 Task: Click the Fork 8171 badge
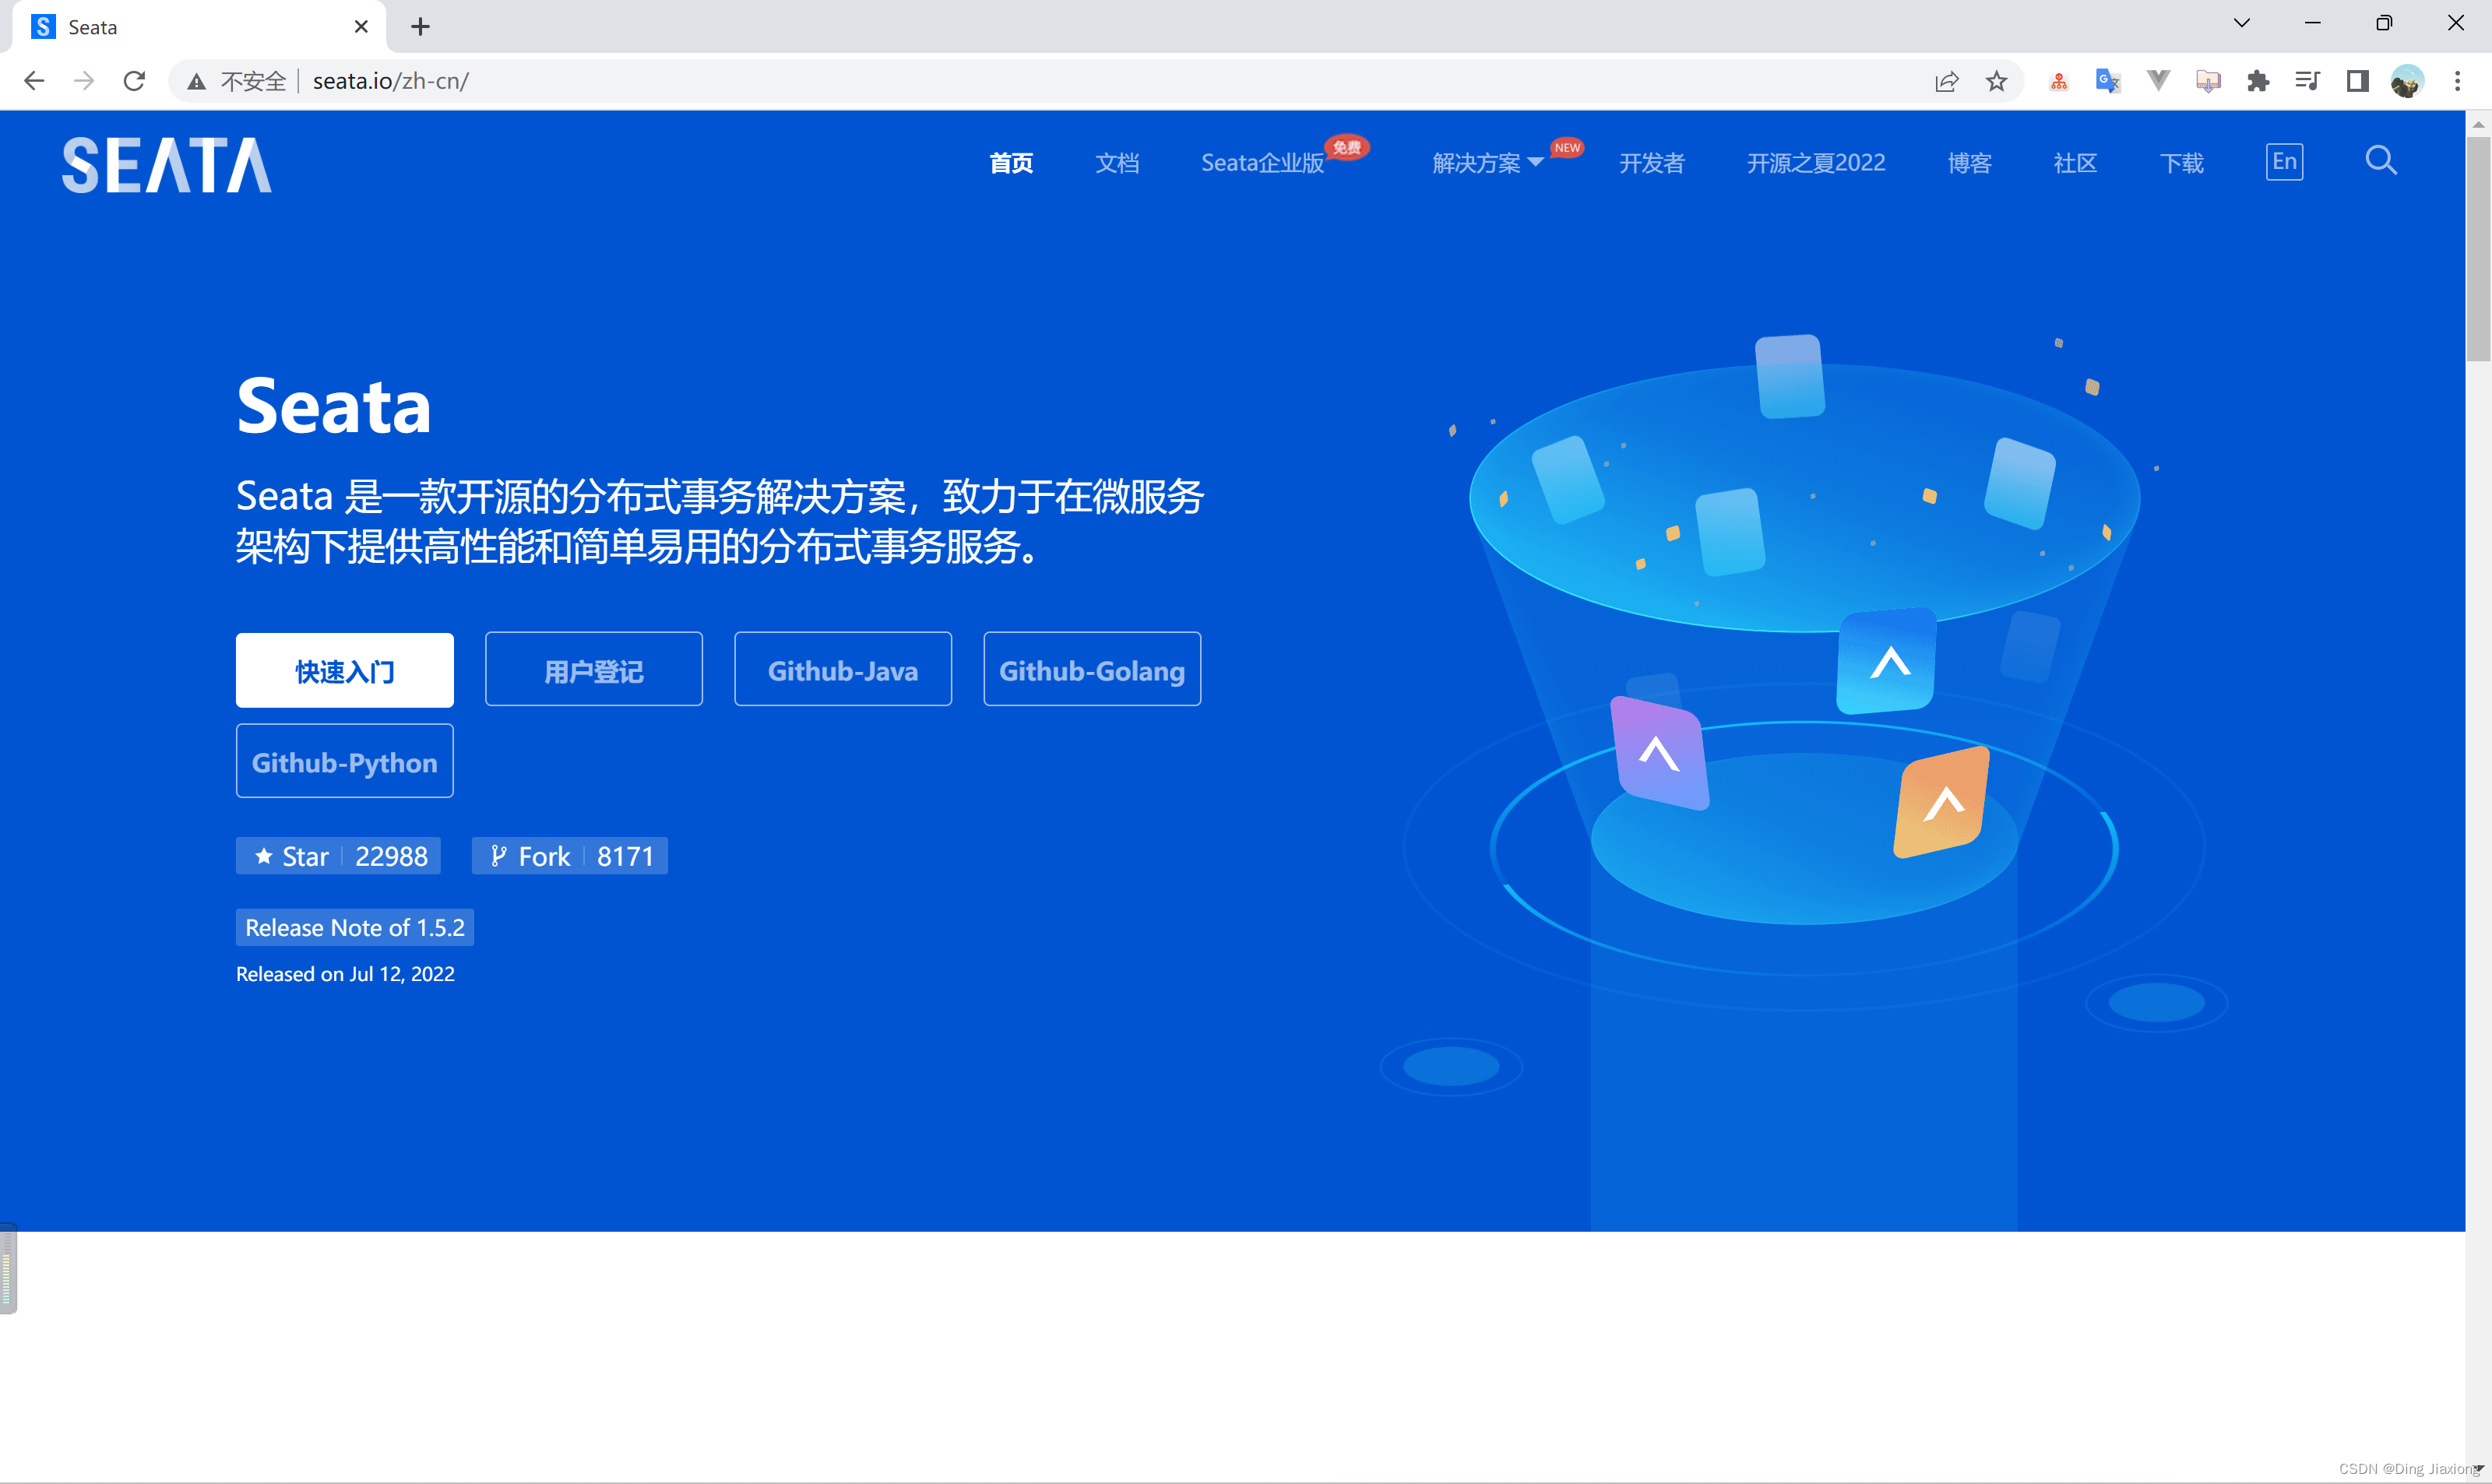click(x=570, y=856)
